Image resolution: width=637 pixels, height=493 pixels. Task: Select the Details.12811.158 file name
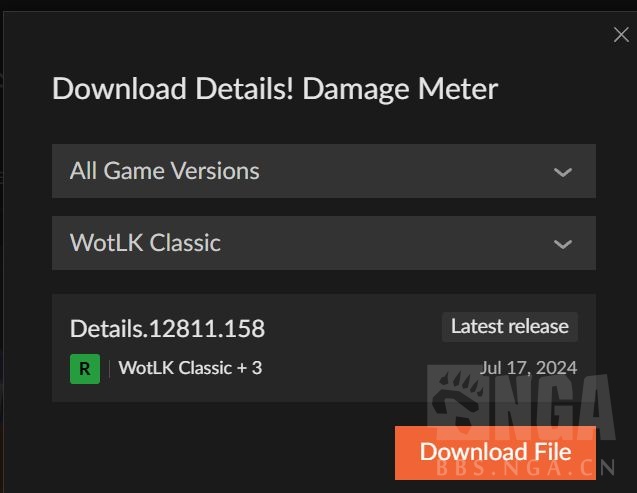tap(167, 328)
